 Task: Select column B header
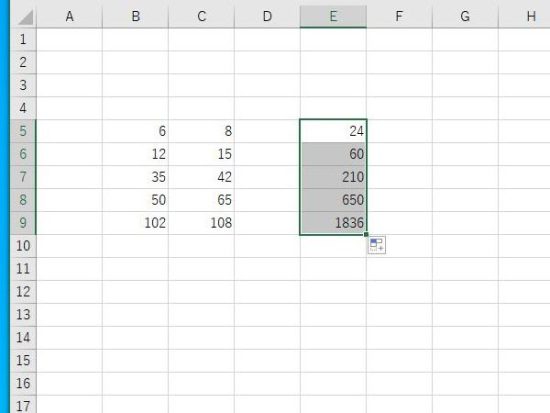point(135,16)
